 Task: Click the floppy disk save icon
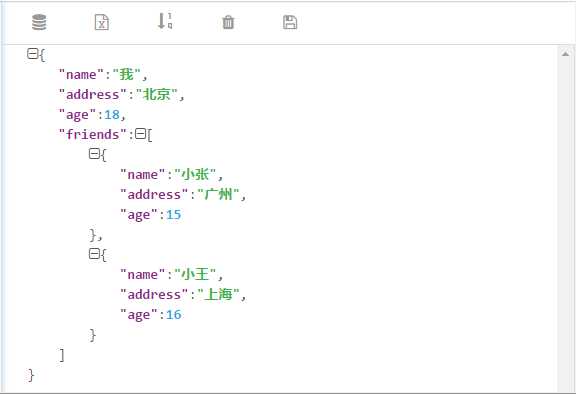pyautogui.click(x=290, y=22)
